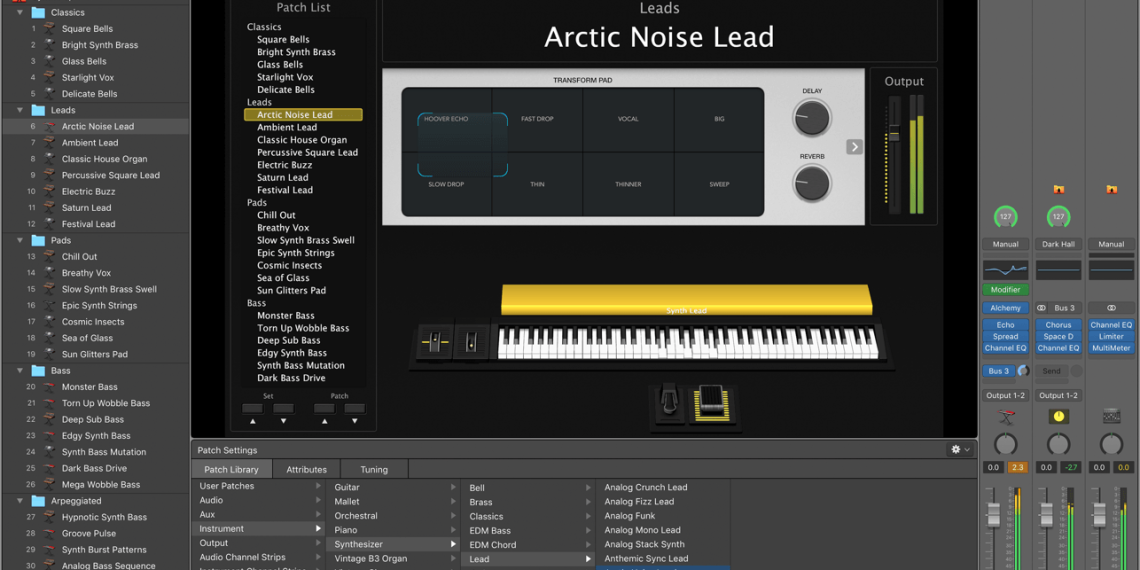Open the Dark Hall setting dropdown
This screenshot has height=570, width=1140.
click(1058, 244)
